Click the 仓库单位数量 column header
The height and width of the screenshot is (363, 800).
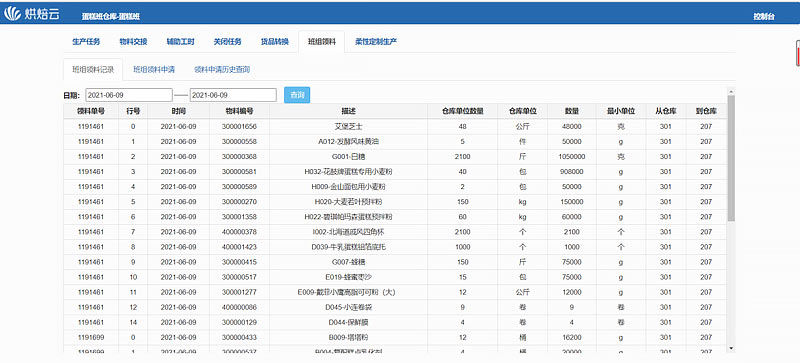pos(462,111)
